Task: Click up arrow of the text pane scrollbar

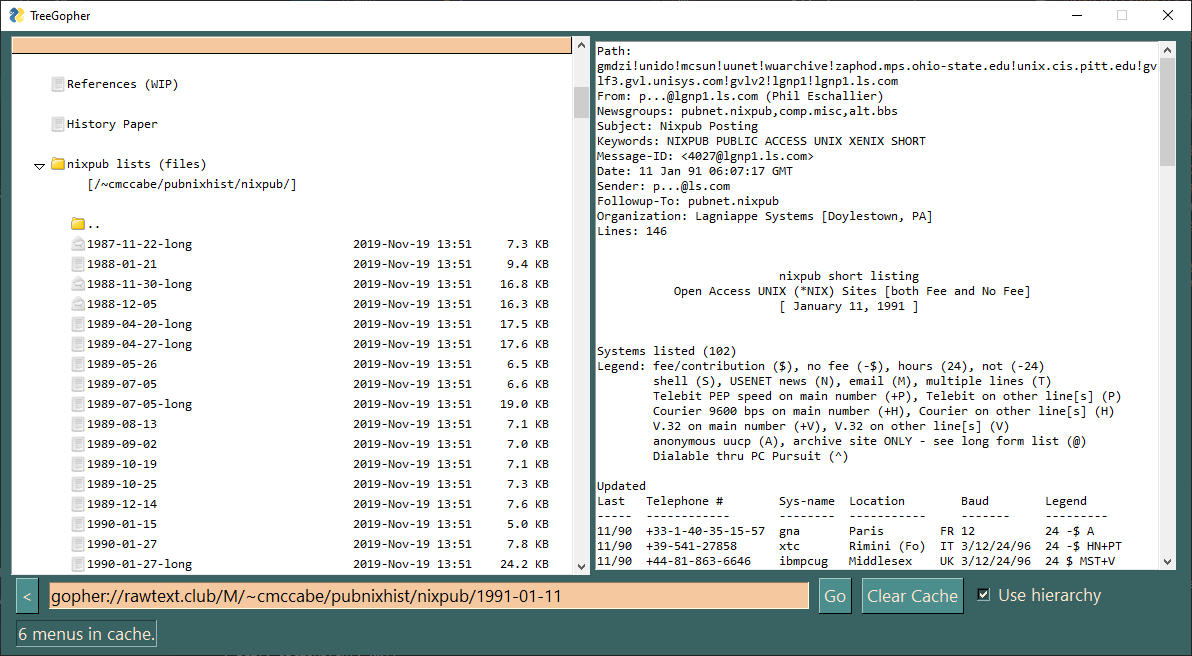Action: 1168,50
